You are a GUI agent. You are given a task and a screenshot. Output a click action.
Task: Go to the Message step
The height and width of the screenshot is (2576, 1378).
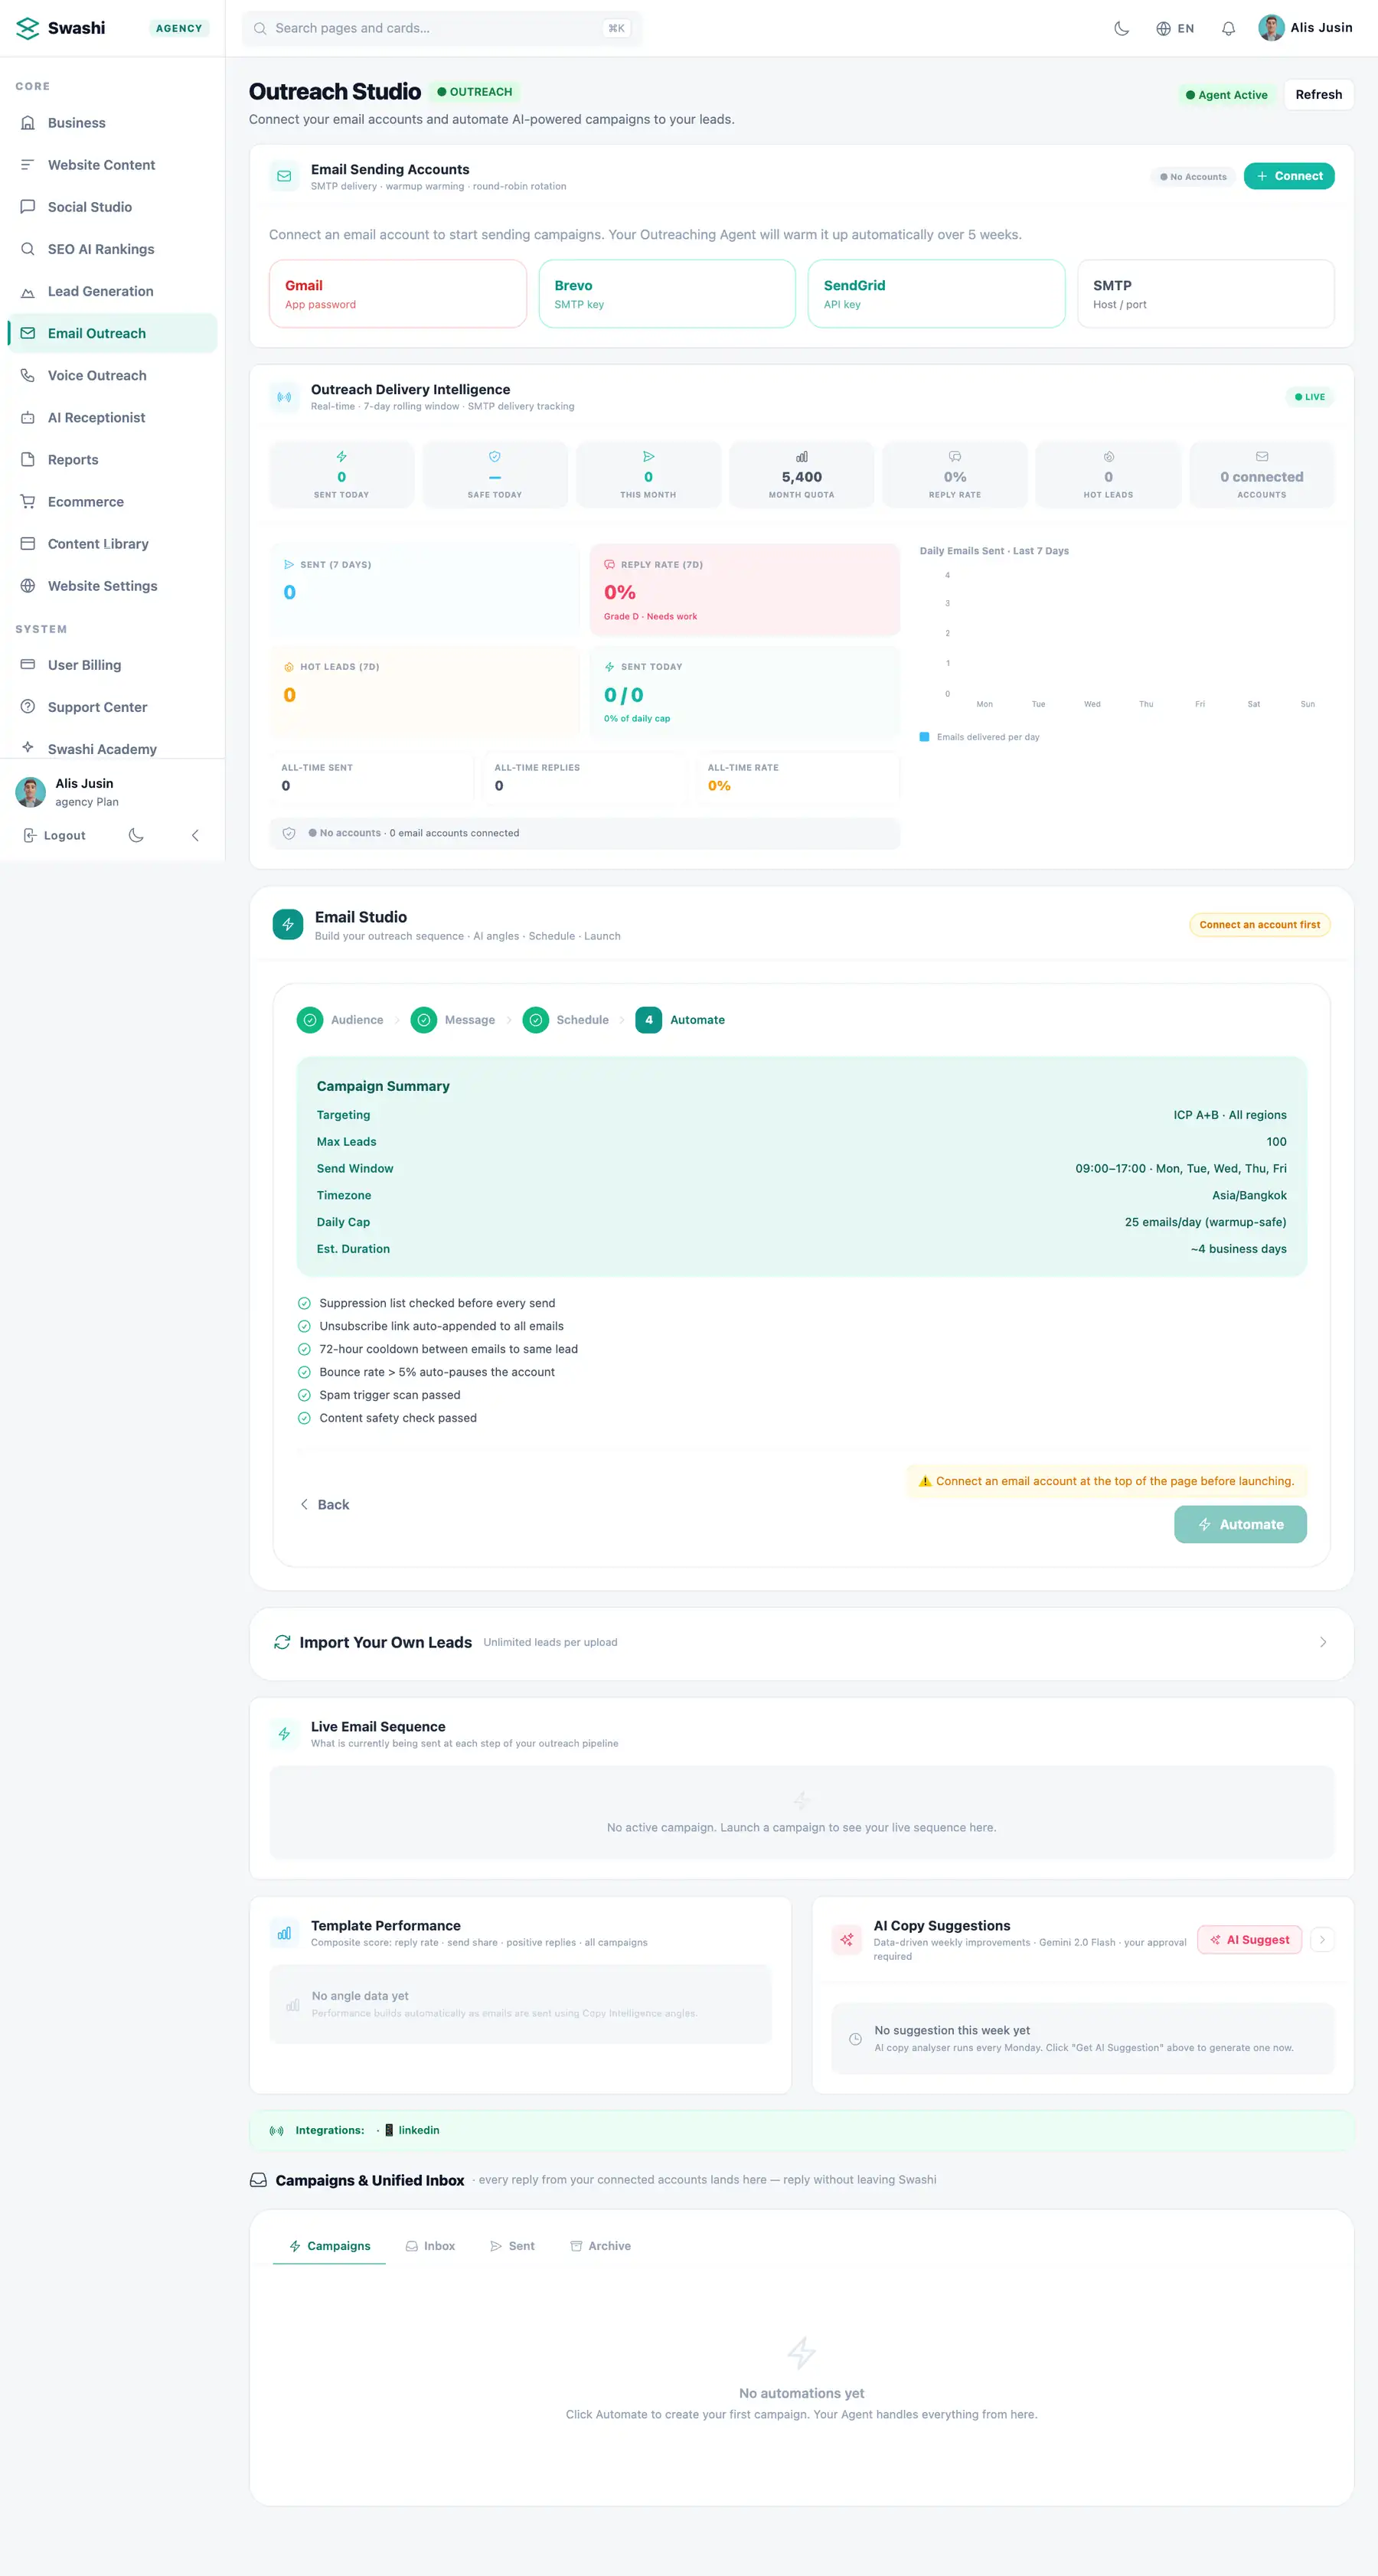[453, 1020]
